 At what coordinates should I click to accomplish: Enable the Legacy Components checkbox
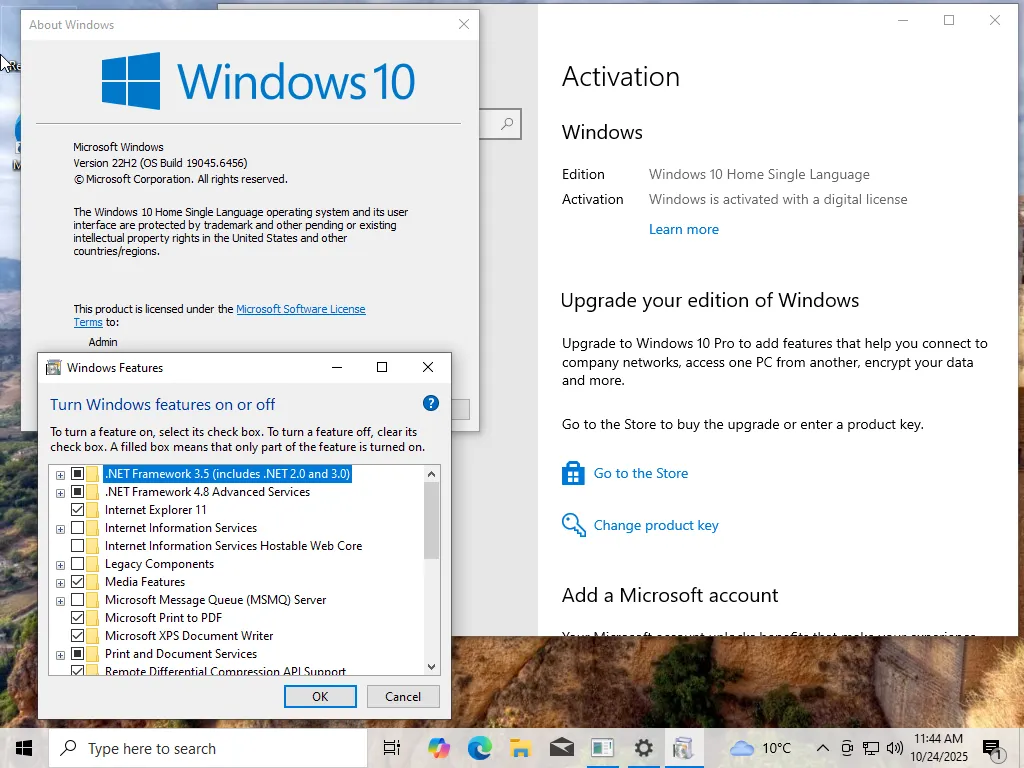77,564
